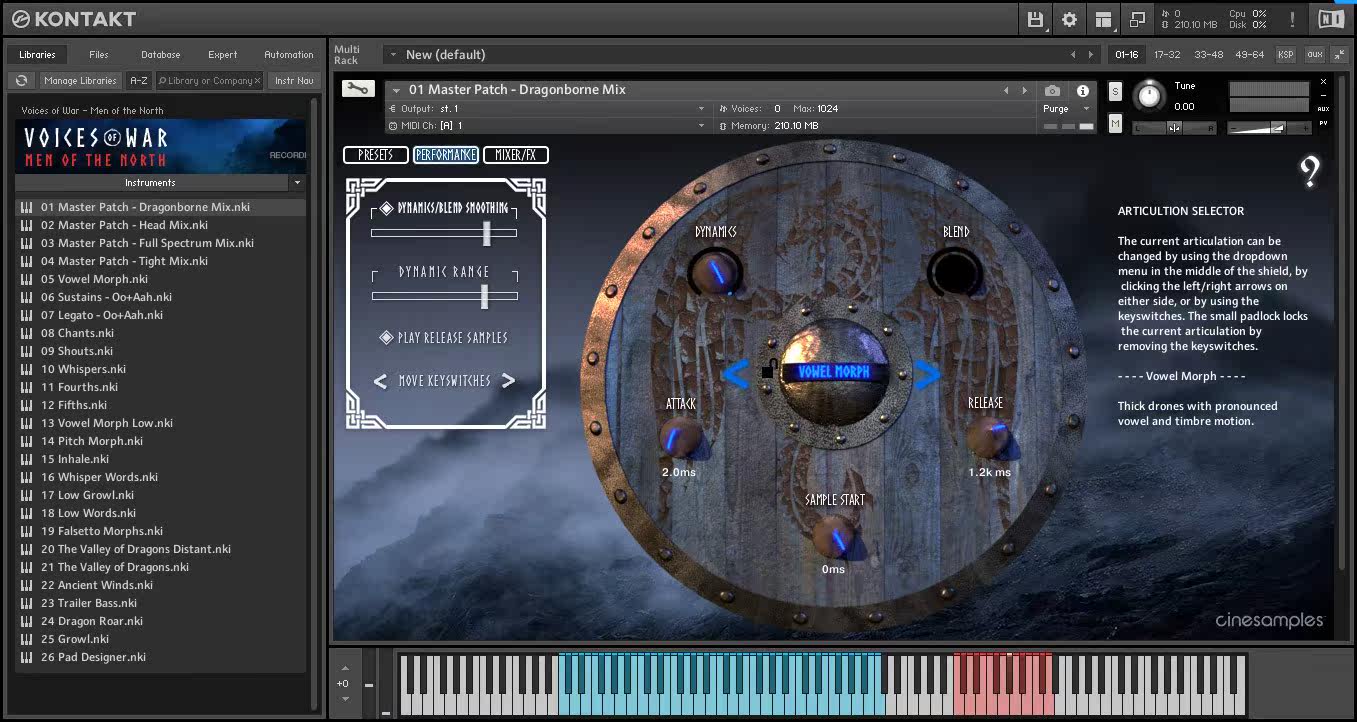Click the Native Instruments NI logo
This screenshot has width=1357, height=722.
click(1331, 19)
